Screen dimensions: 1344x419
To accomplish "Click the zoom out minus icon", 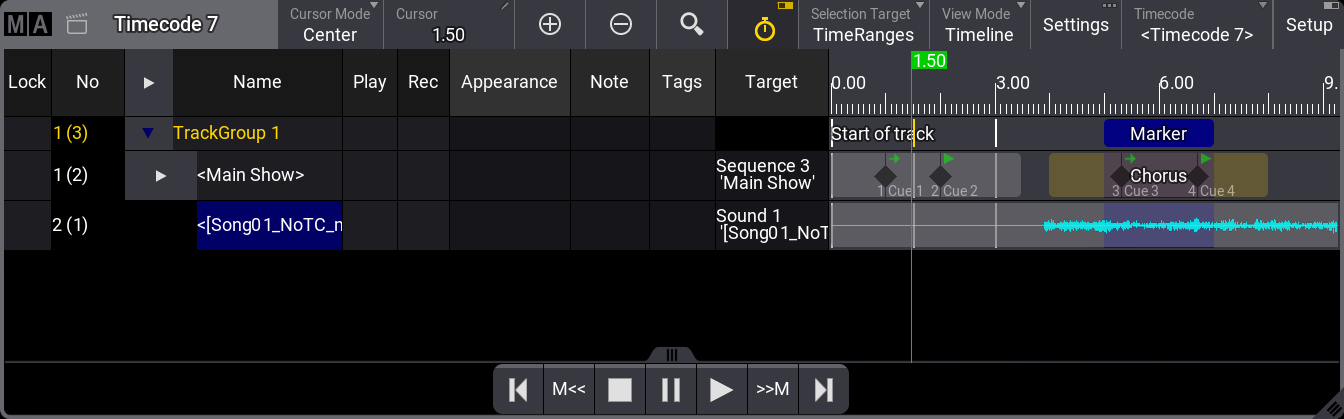I will click(621, 25).
